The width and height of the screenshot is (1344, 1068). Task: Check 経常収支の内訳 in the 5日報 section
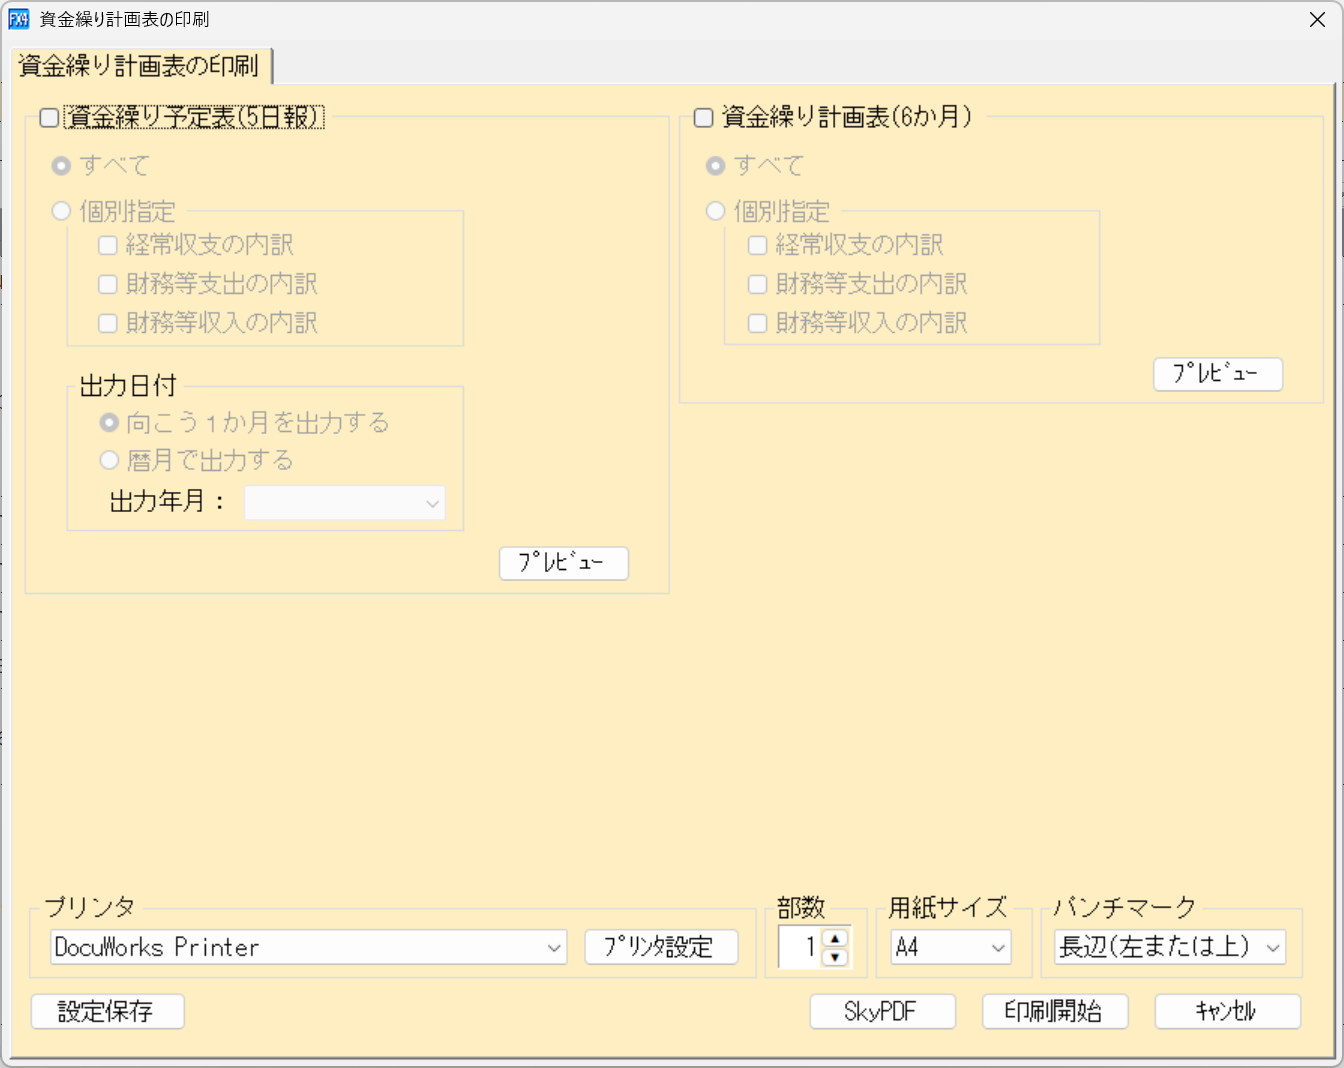pos(108,244)
